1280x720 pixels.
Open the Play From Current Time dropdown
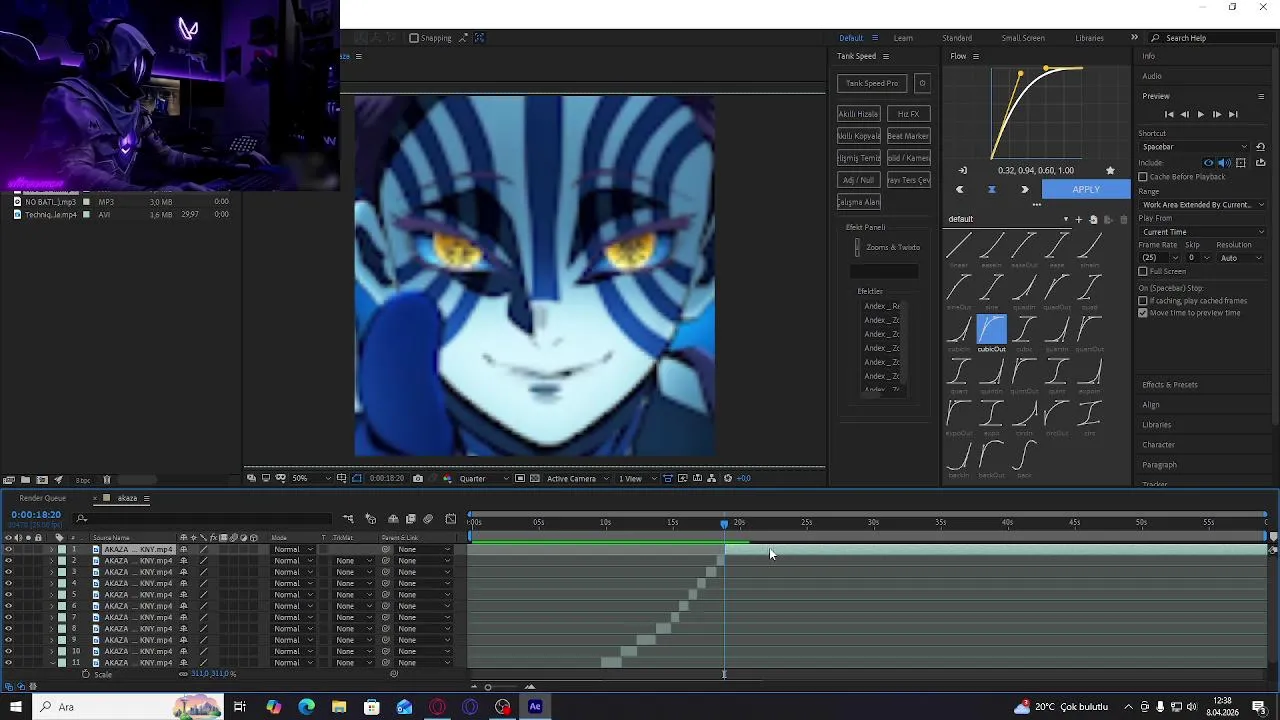[1202, 232]
